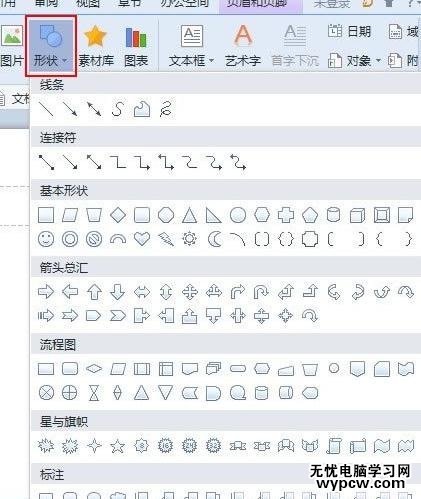Select the cube basic shape
This screenshot has height=499, width=421.
tap(357, 215)
